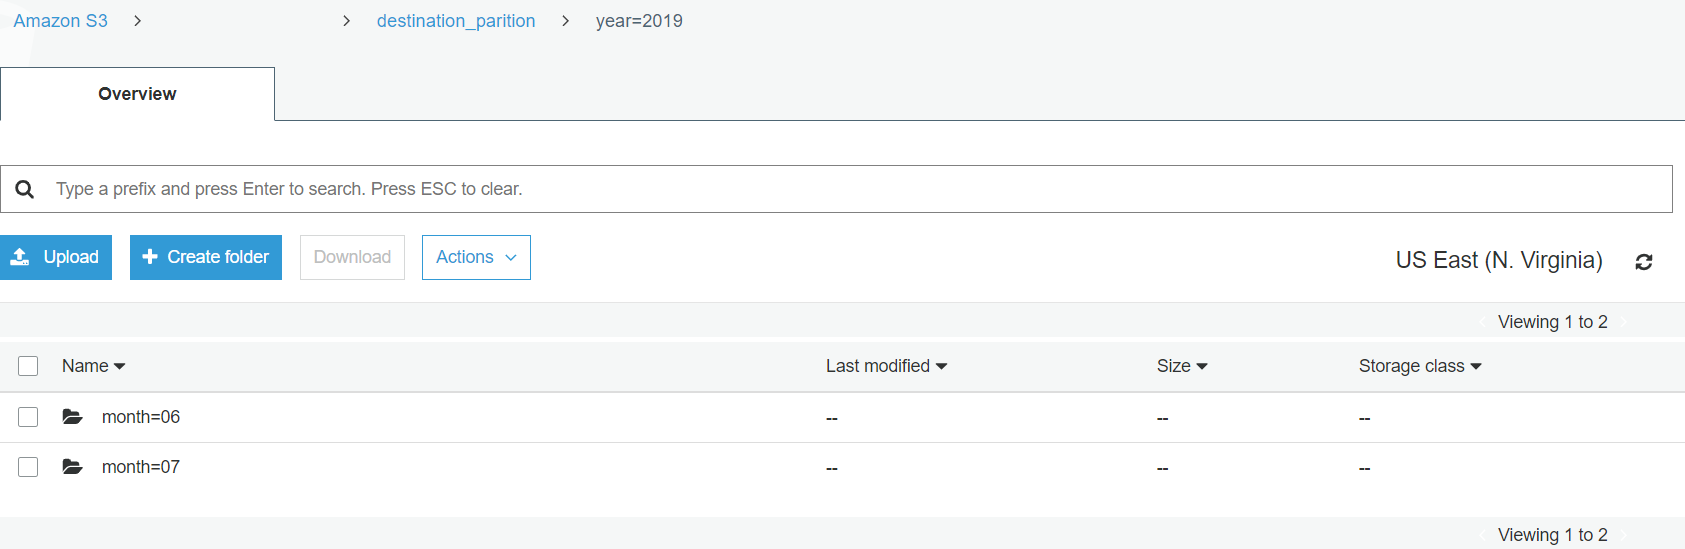Open the Actions dropdown menu

coord(476,257)
